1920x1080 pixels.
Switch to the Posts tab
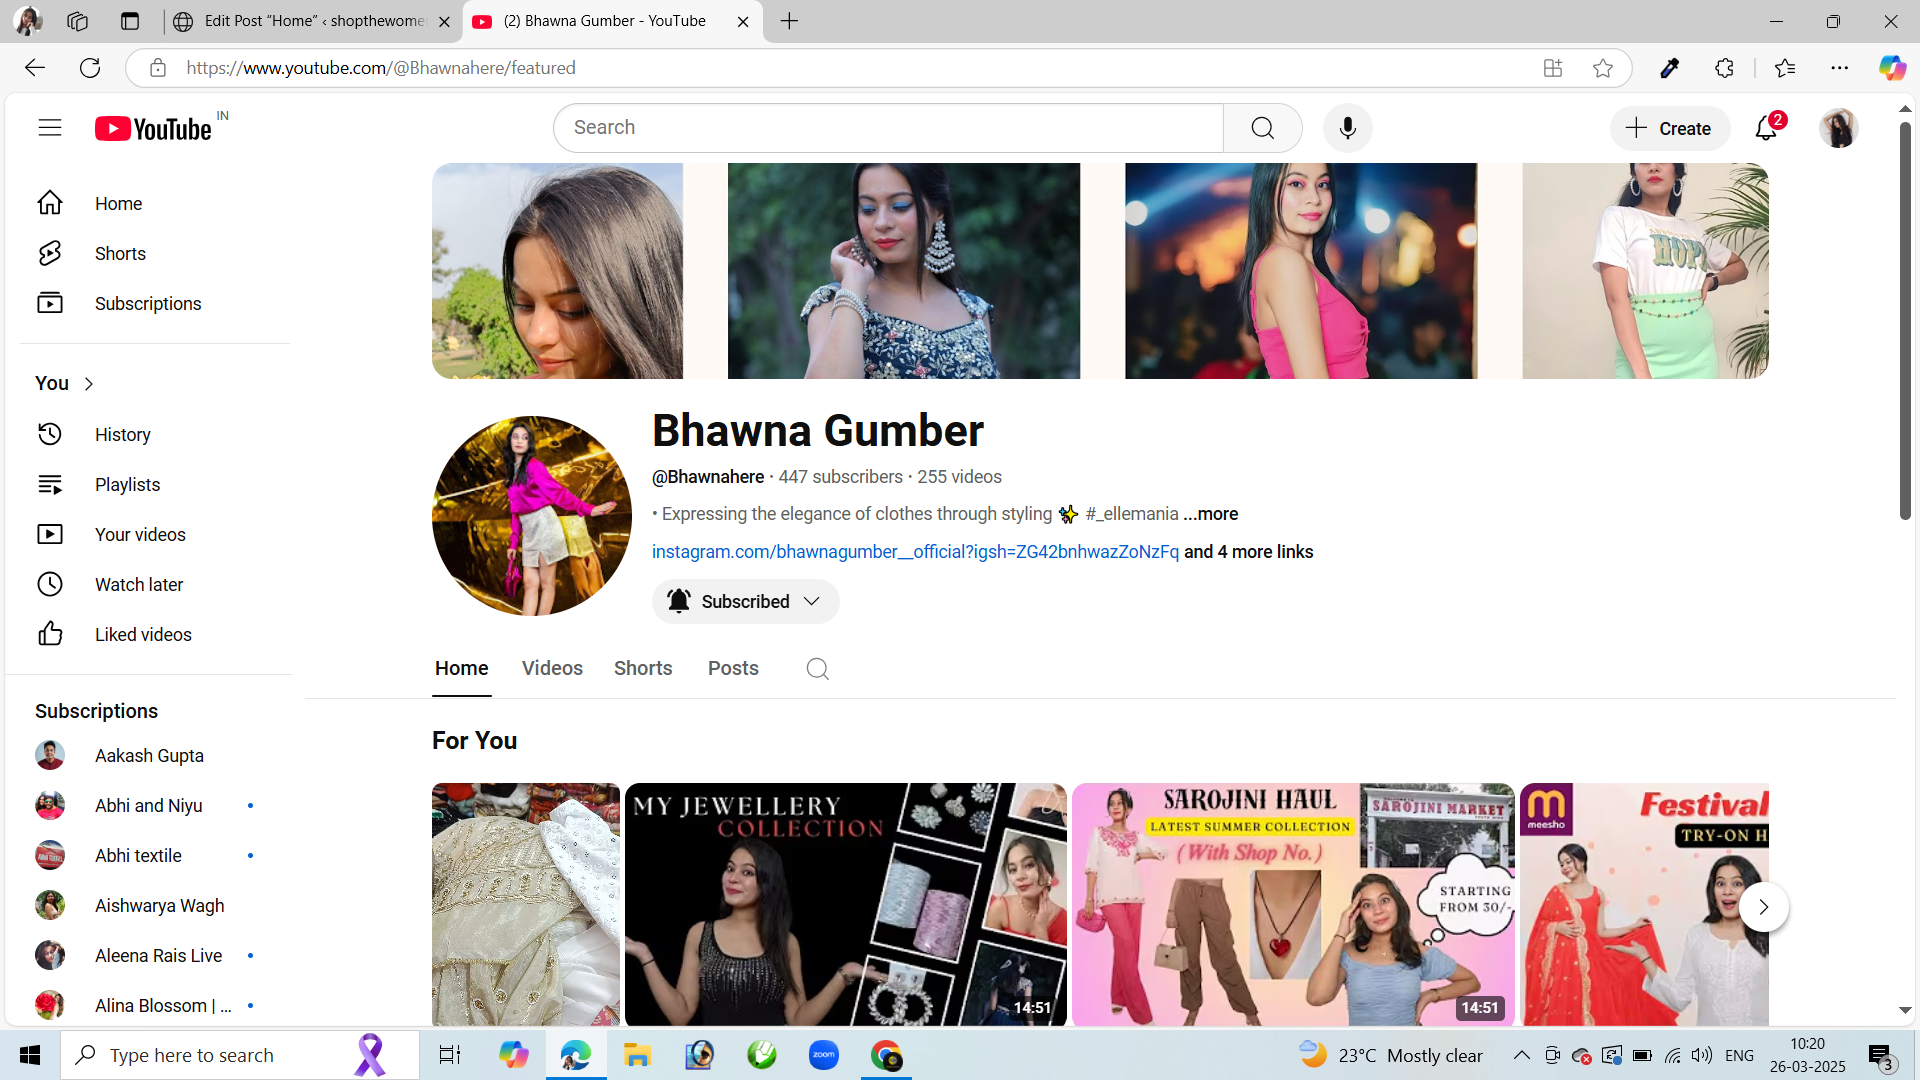(x=733, y=669)
